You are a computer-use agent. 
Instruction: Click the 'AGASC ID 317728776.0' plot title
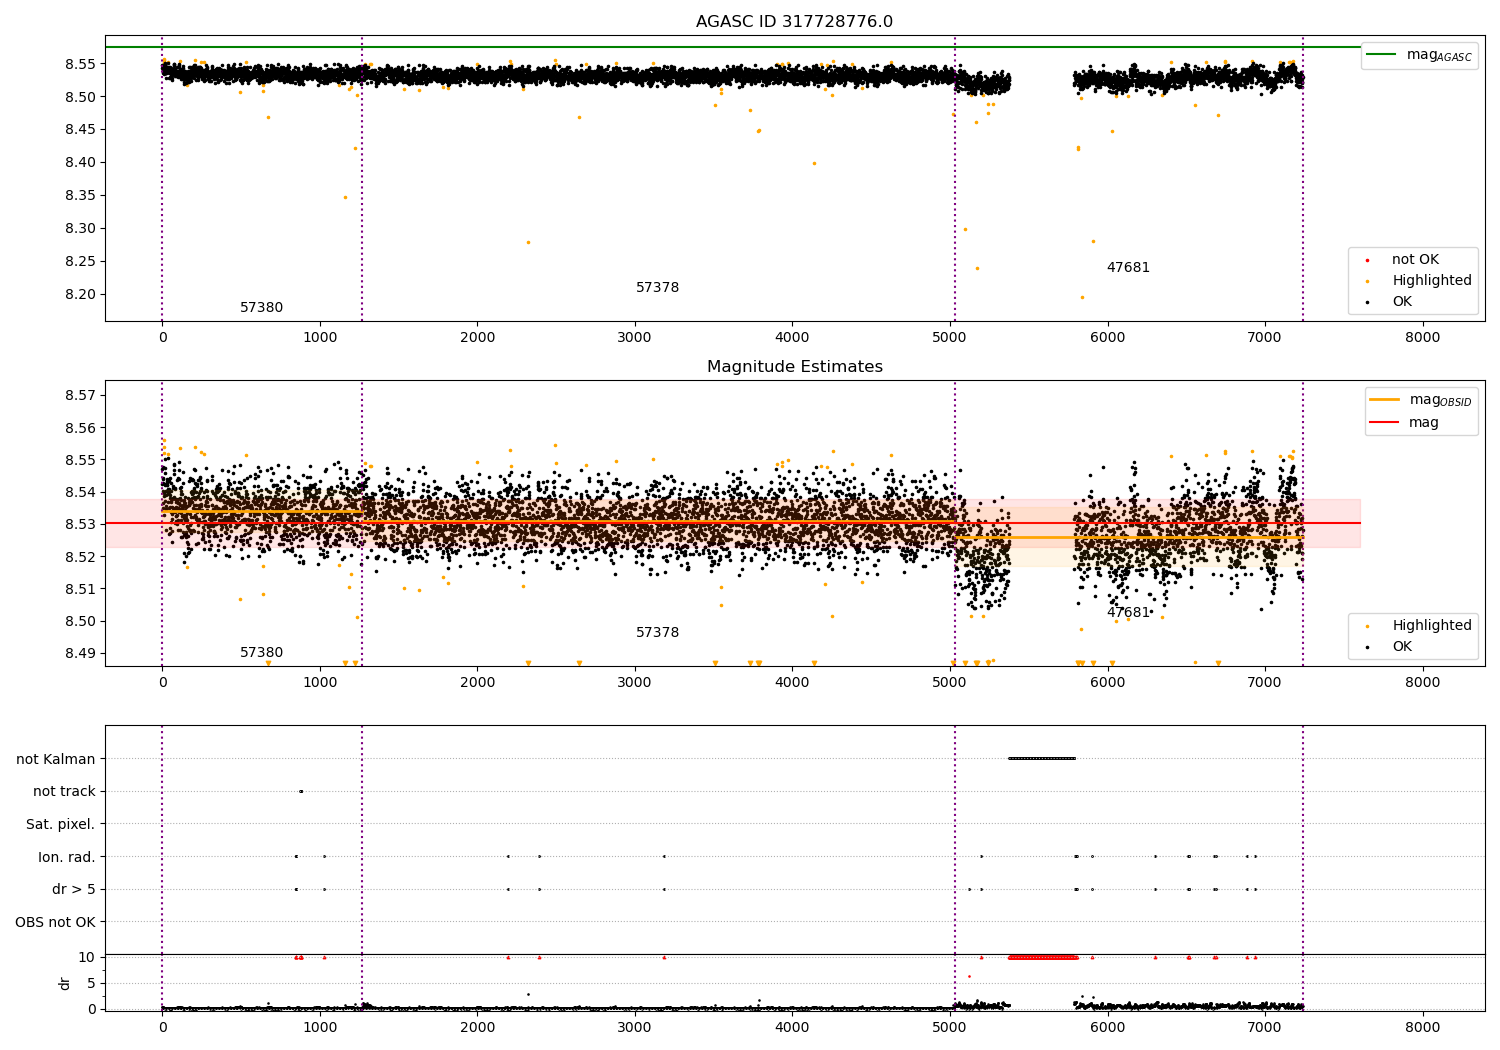(x=794, y=22)
